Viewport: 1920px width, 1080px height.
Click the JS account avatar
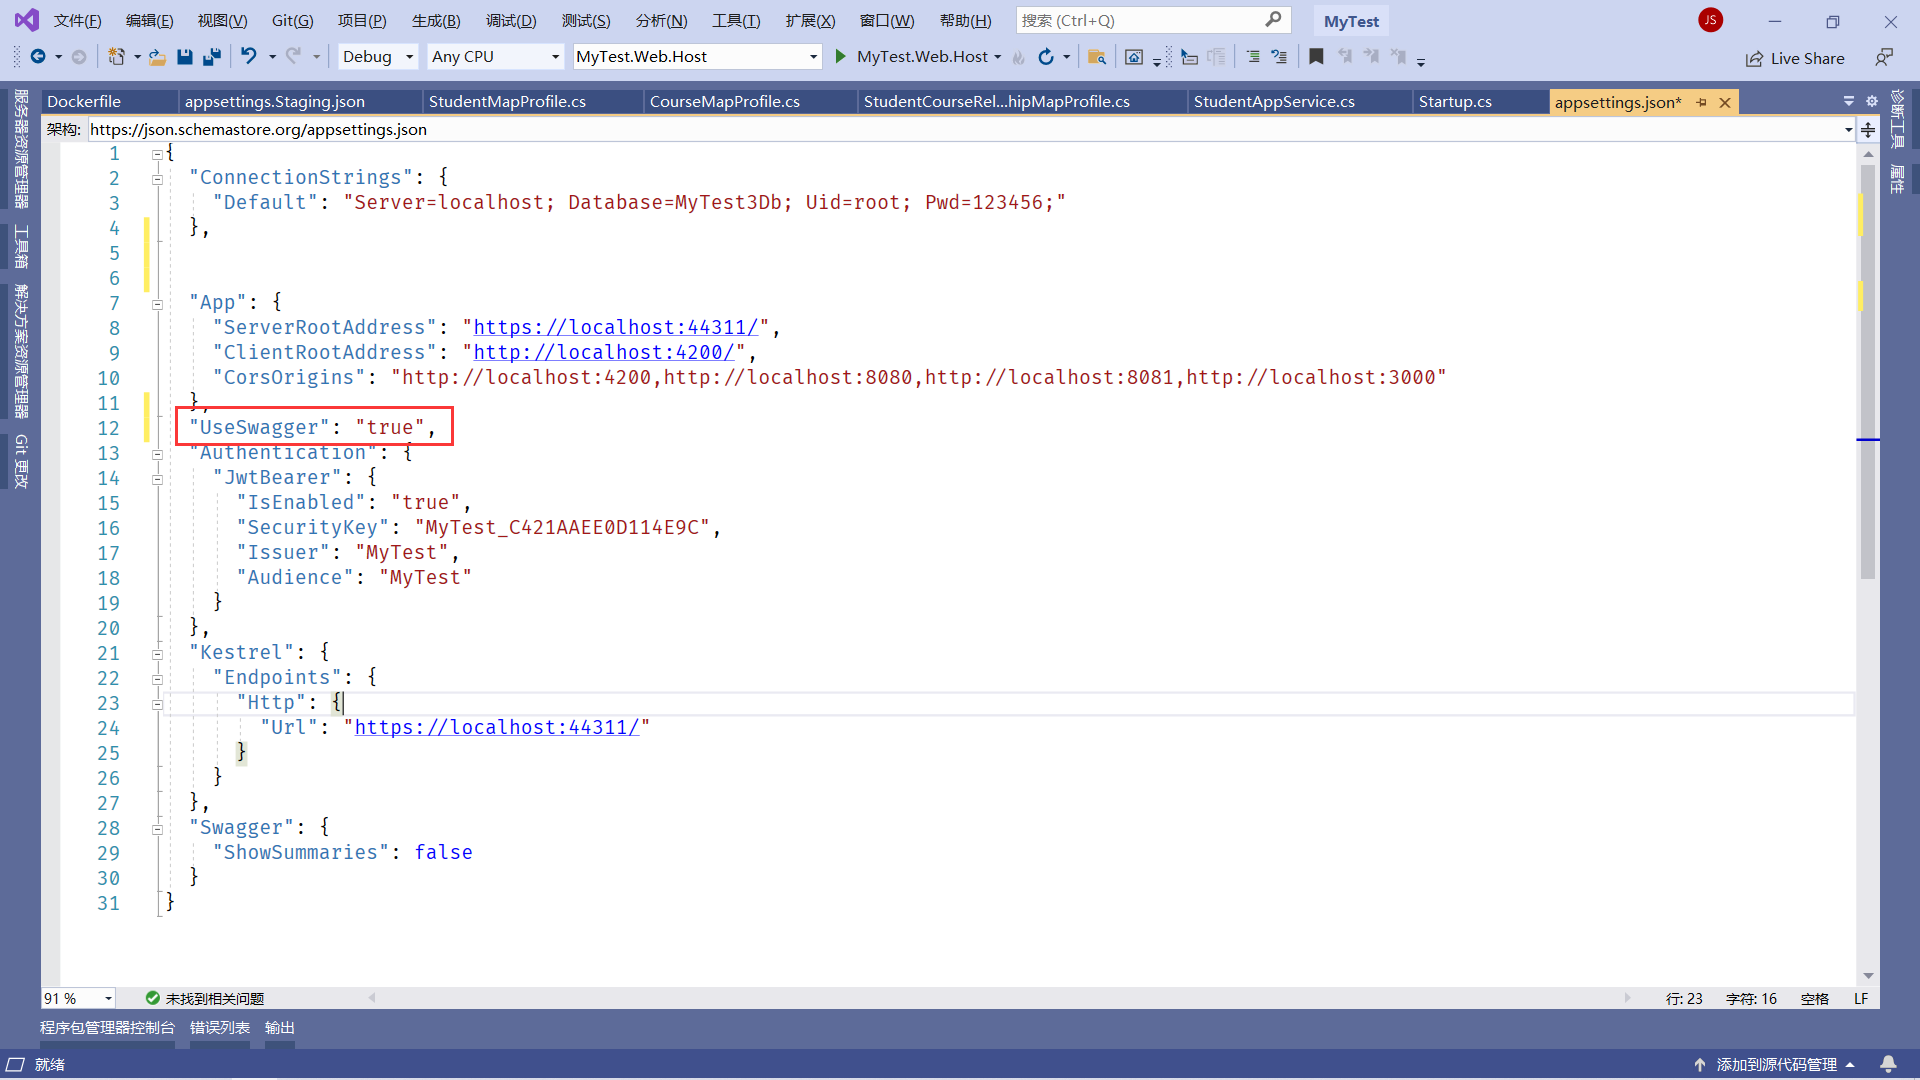click(x=1710, y=20)
